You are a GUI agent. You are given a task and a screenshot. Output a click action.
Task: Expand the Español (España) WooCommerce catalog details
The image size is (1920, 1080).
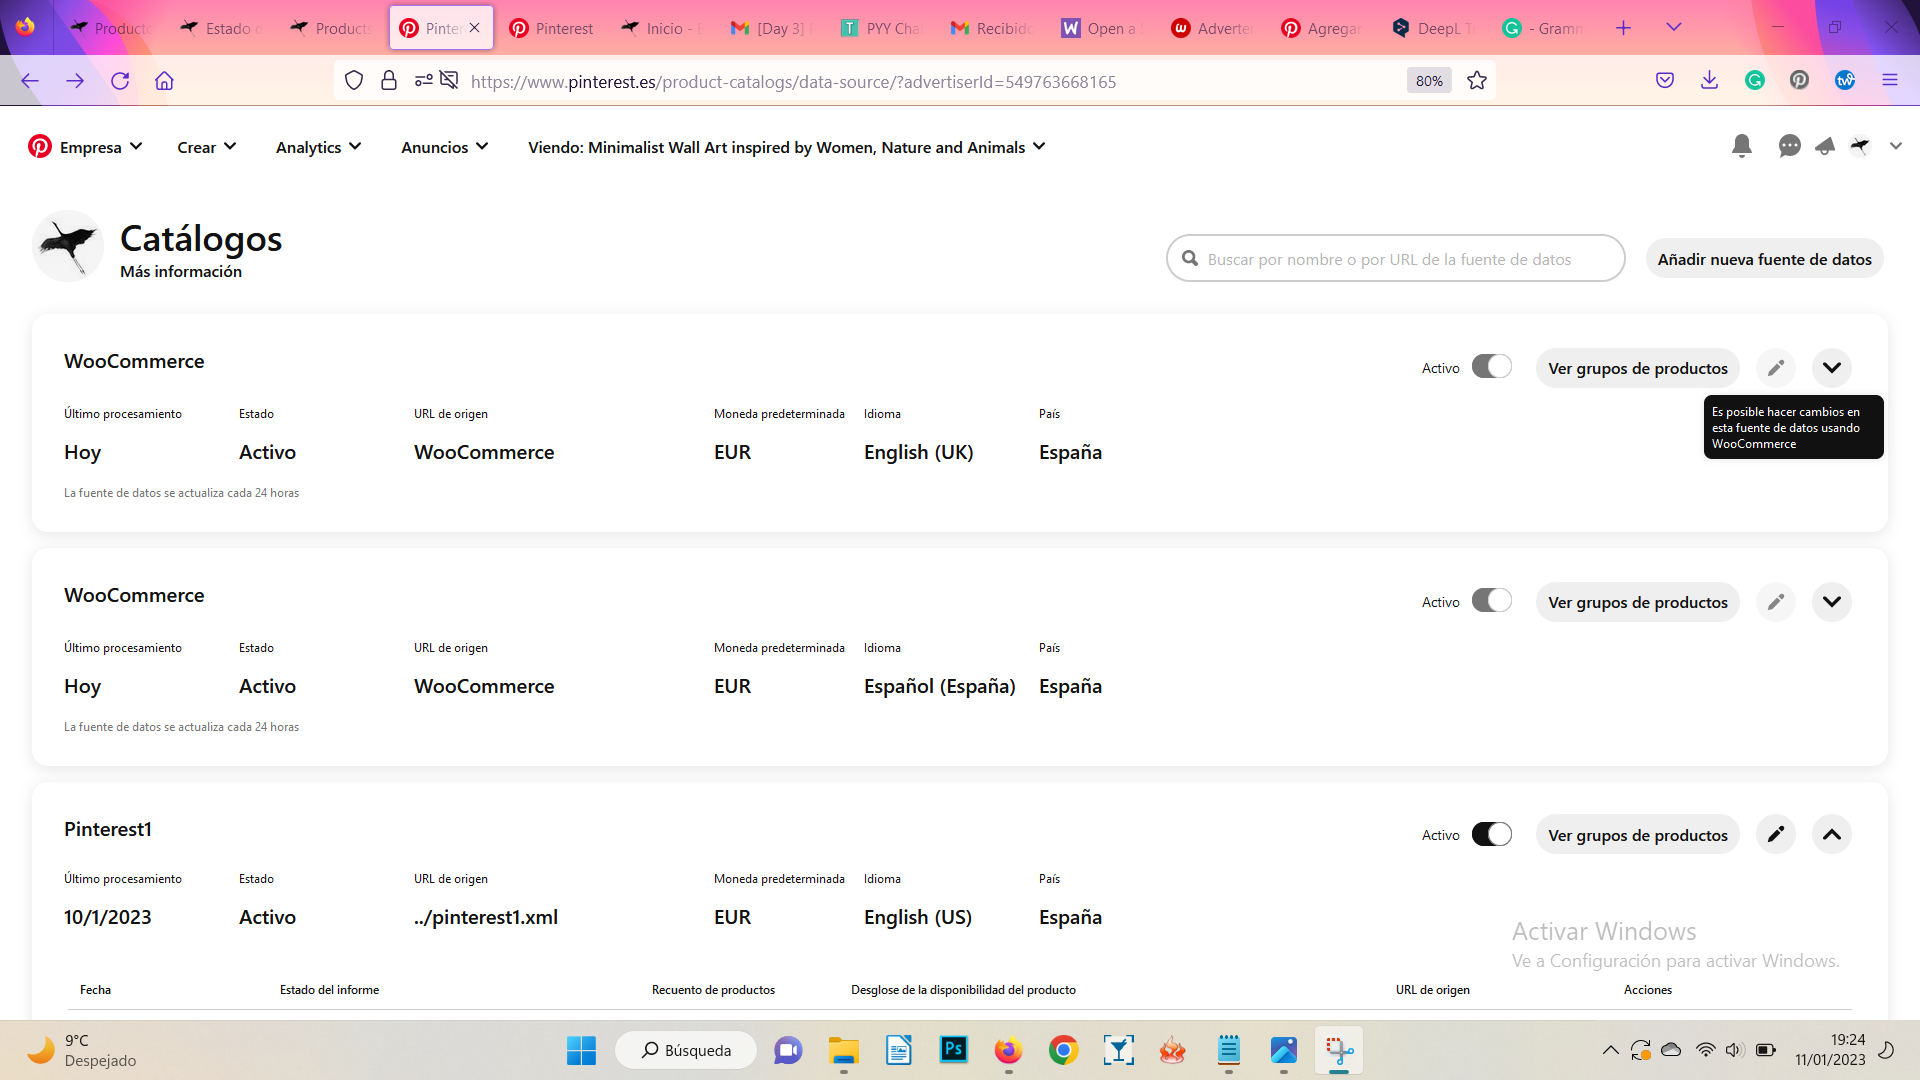pos(1831,602)
